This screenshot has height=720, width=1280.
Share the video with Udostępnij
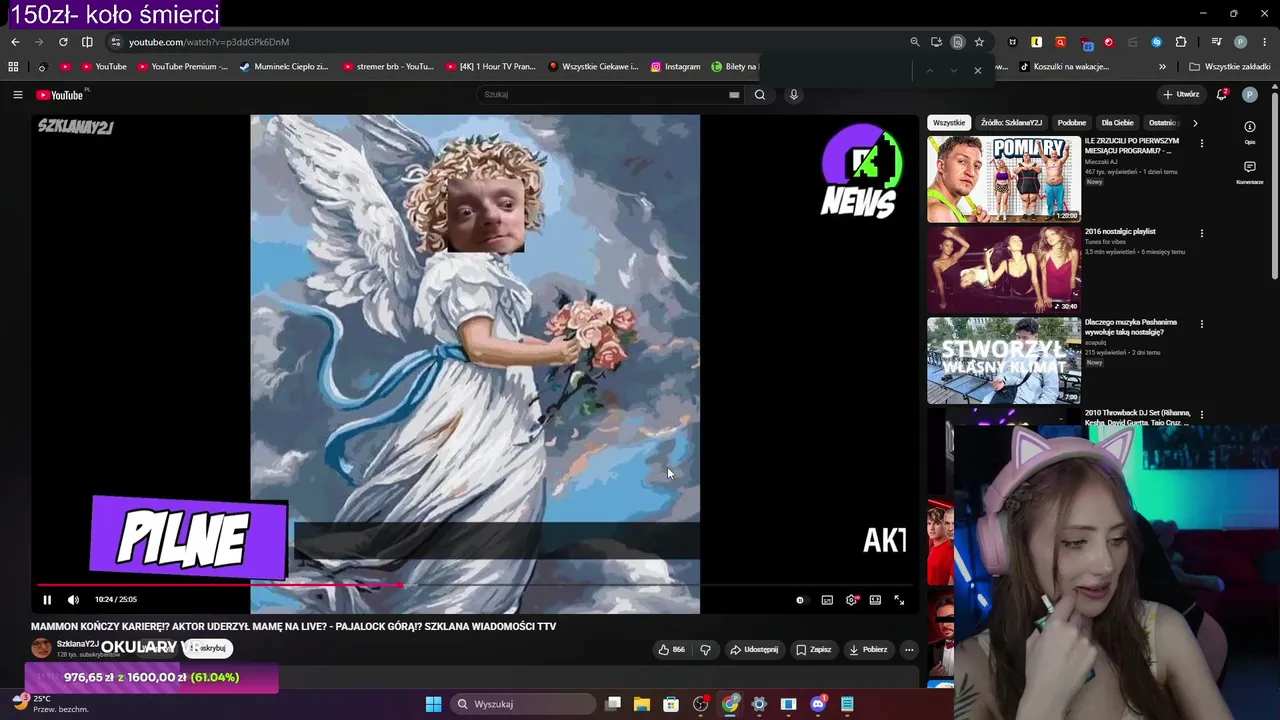click(754, 650)
